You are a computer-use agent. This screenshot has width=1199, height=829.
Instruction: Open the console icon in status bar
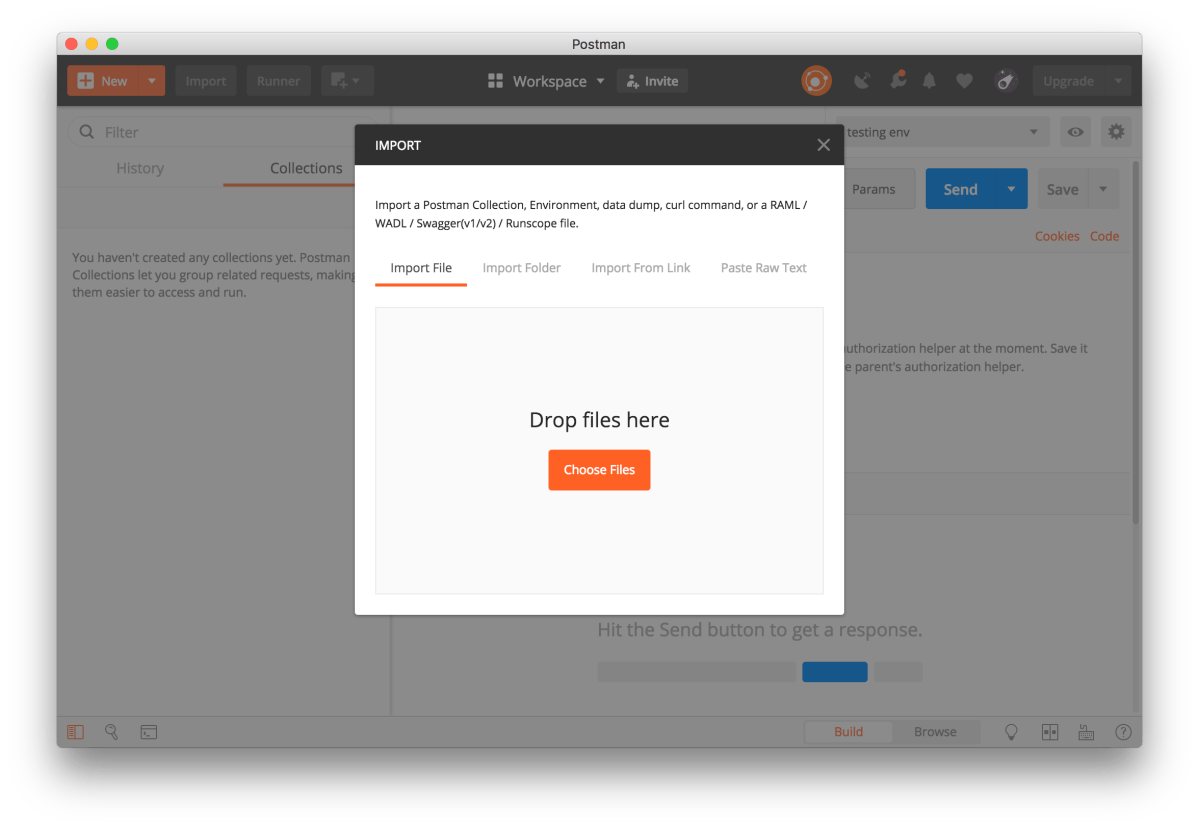(x=149, y=733)
